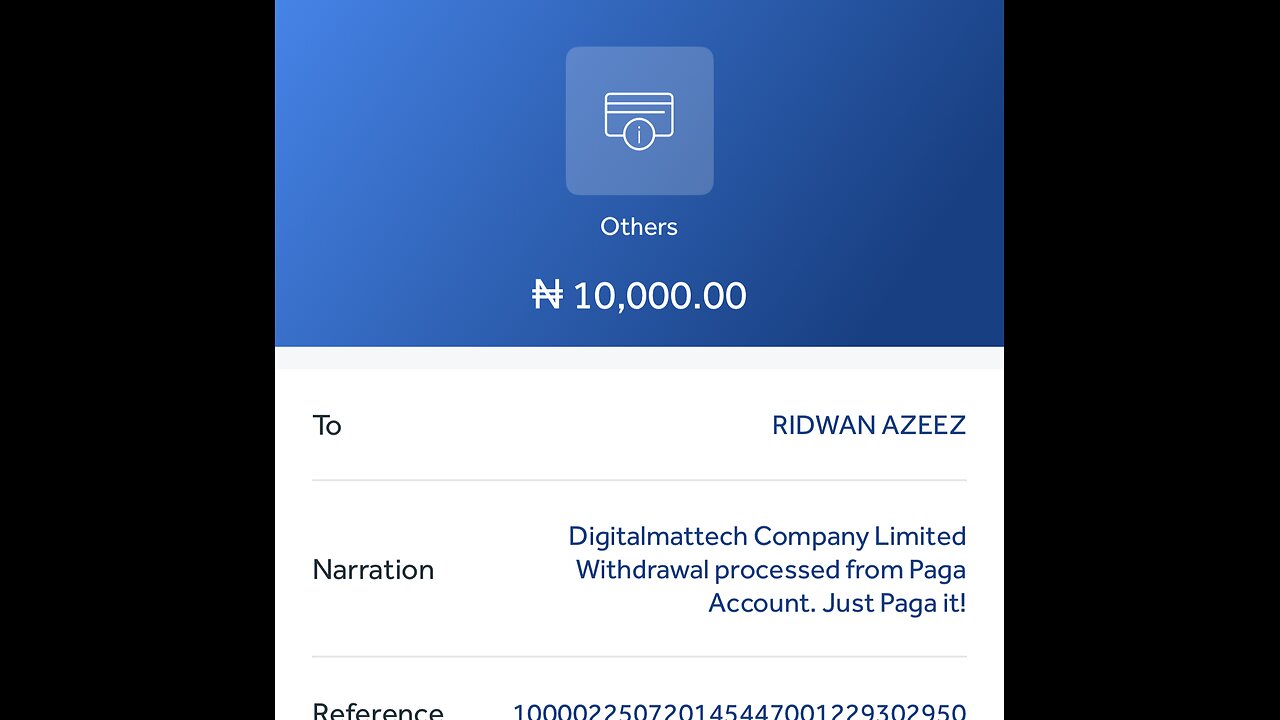Viewport: 1280px width, 720px height.
Task: Tap the small info circle on card icon
Action: coord(639,134)
